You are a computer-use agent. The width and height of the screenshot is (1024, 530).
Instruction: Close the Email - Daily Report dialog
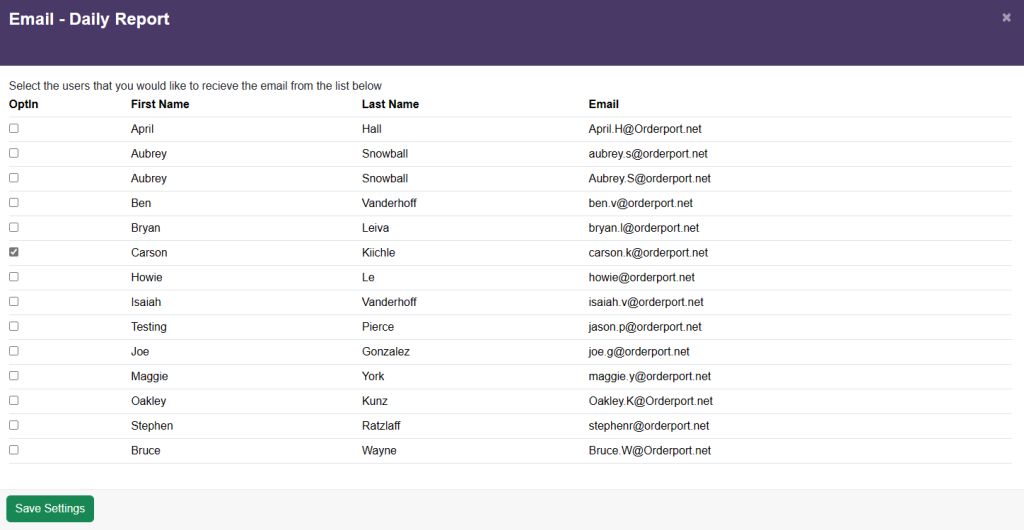click(1006, 17)
